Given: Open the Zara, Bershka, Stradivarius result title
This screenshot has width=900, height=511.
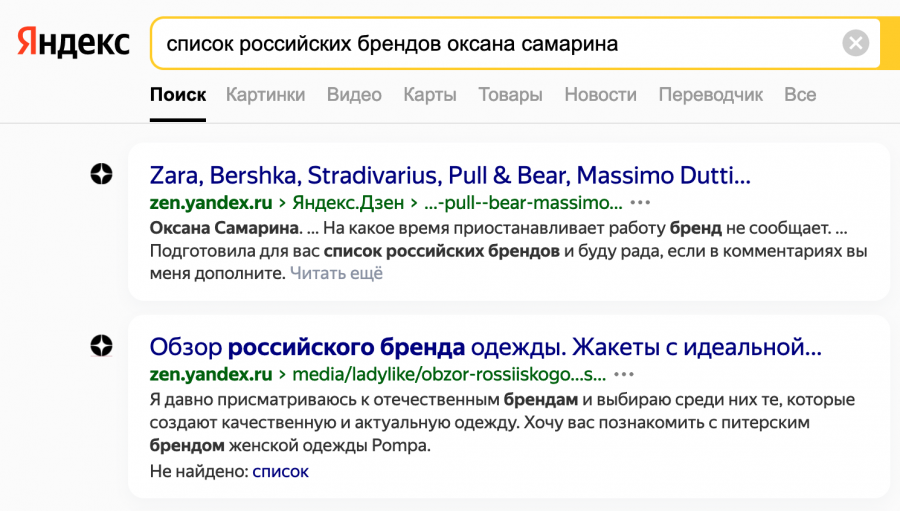Looking at the screenshot, I should (x=449, y=176).
